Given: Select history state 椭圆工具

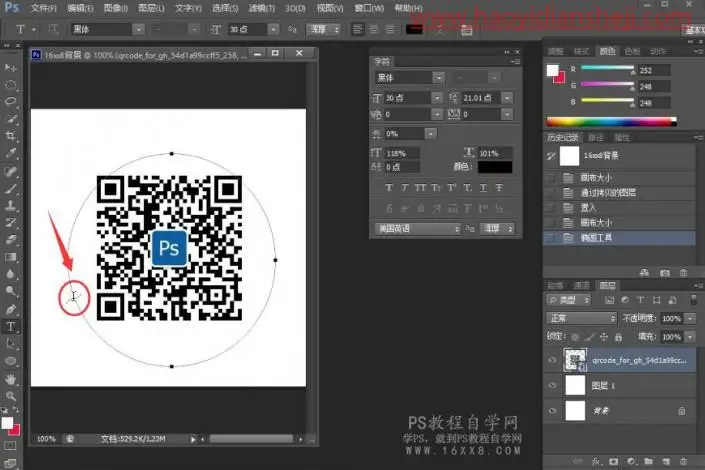Looking at the screenshot, I should (x=620, y=238).
